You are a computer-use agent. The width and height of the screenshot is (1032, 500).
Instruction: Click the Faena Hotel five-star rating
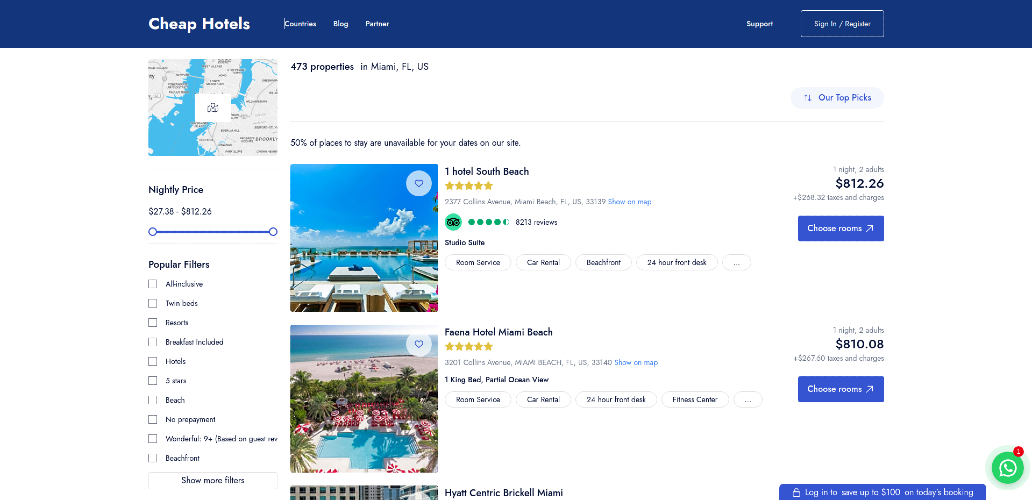pyautogui.click(x=469, y=347)
